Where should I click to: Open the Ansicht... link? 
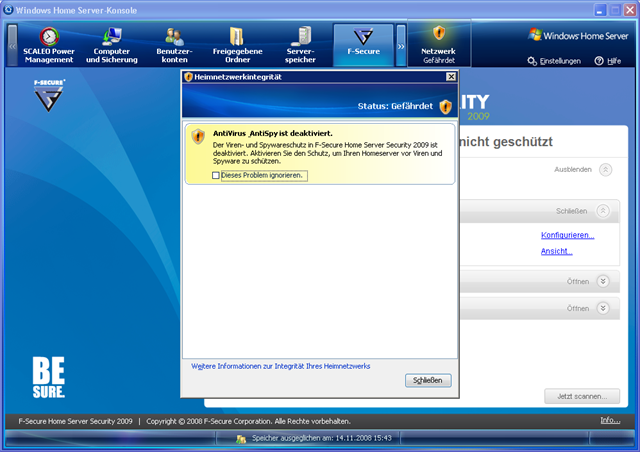tap(557, 251)
